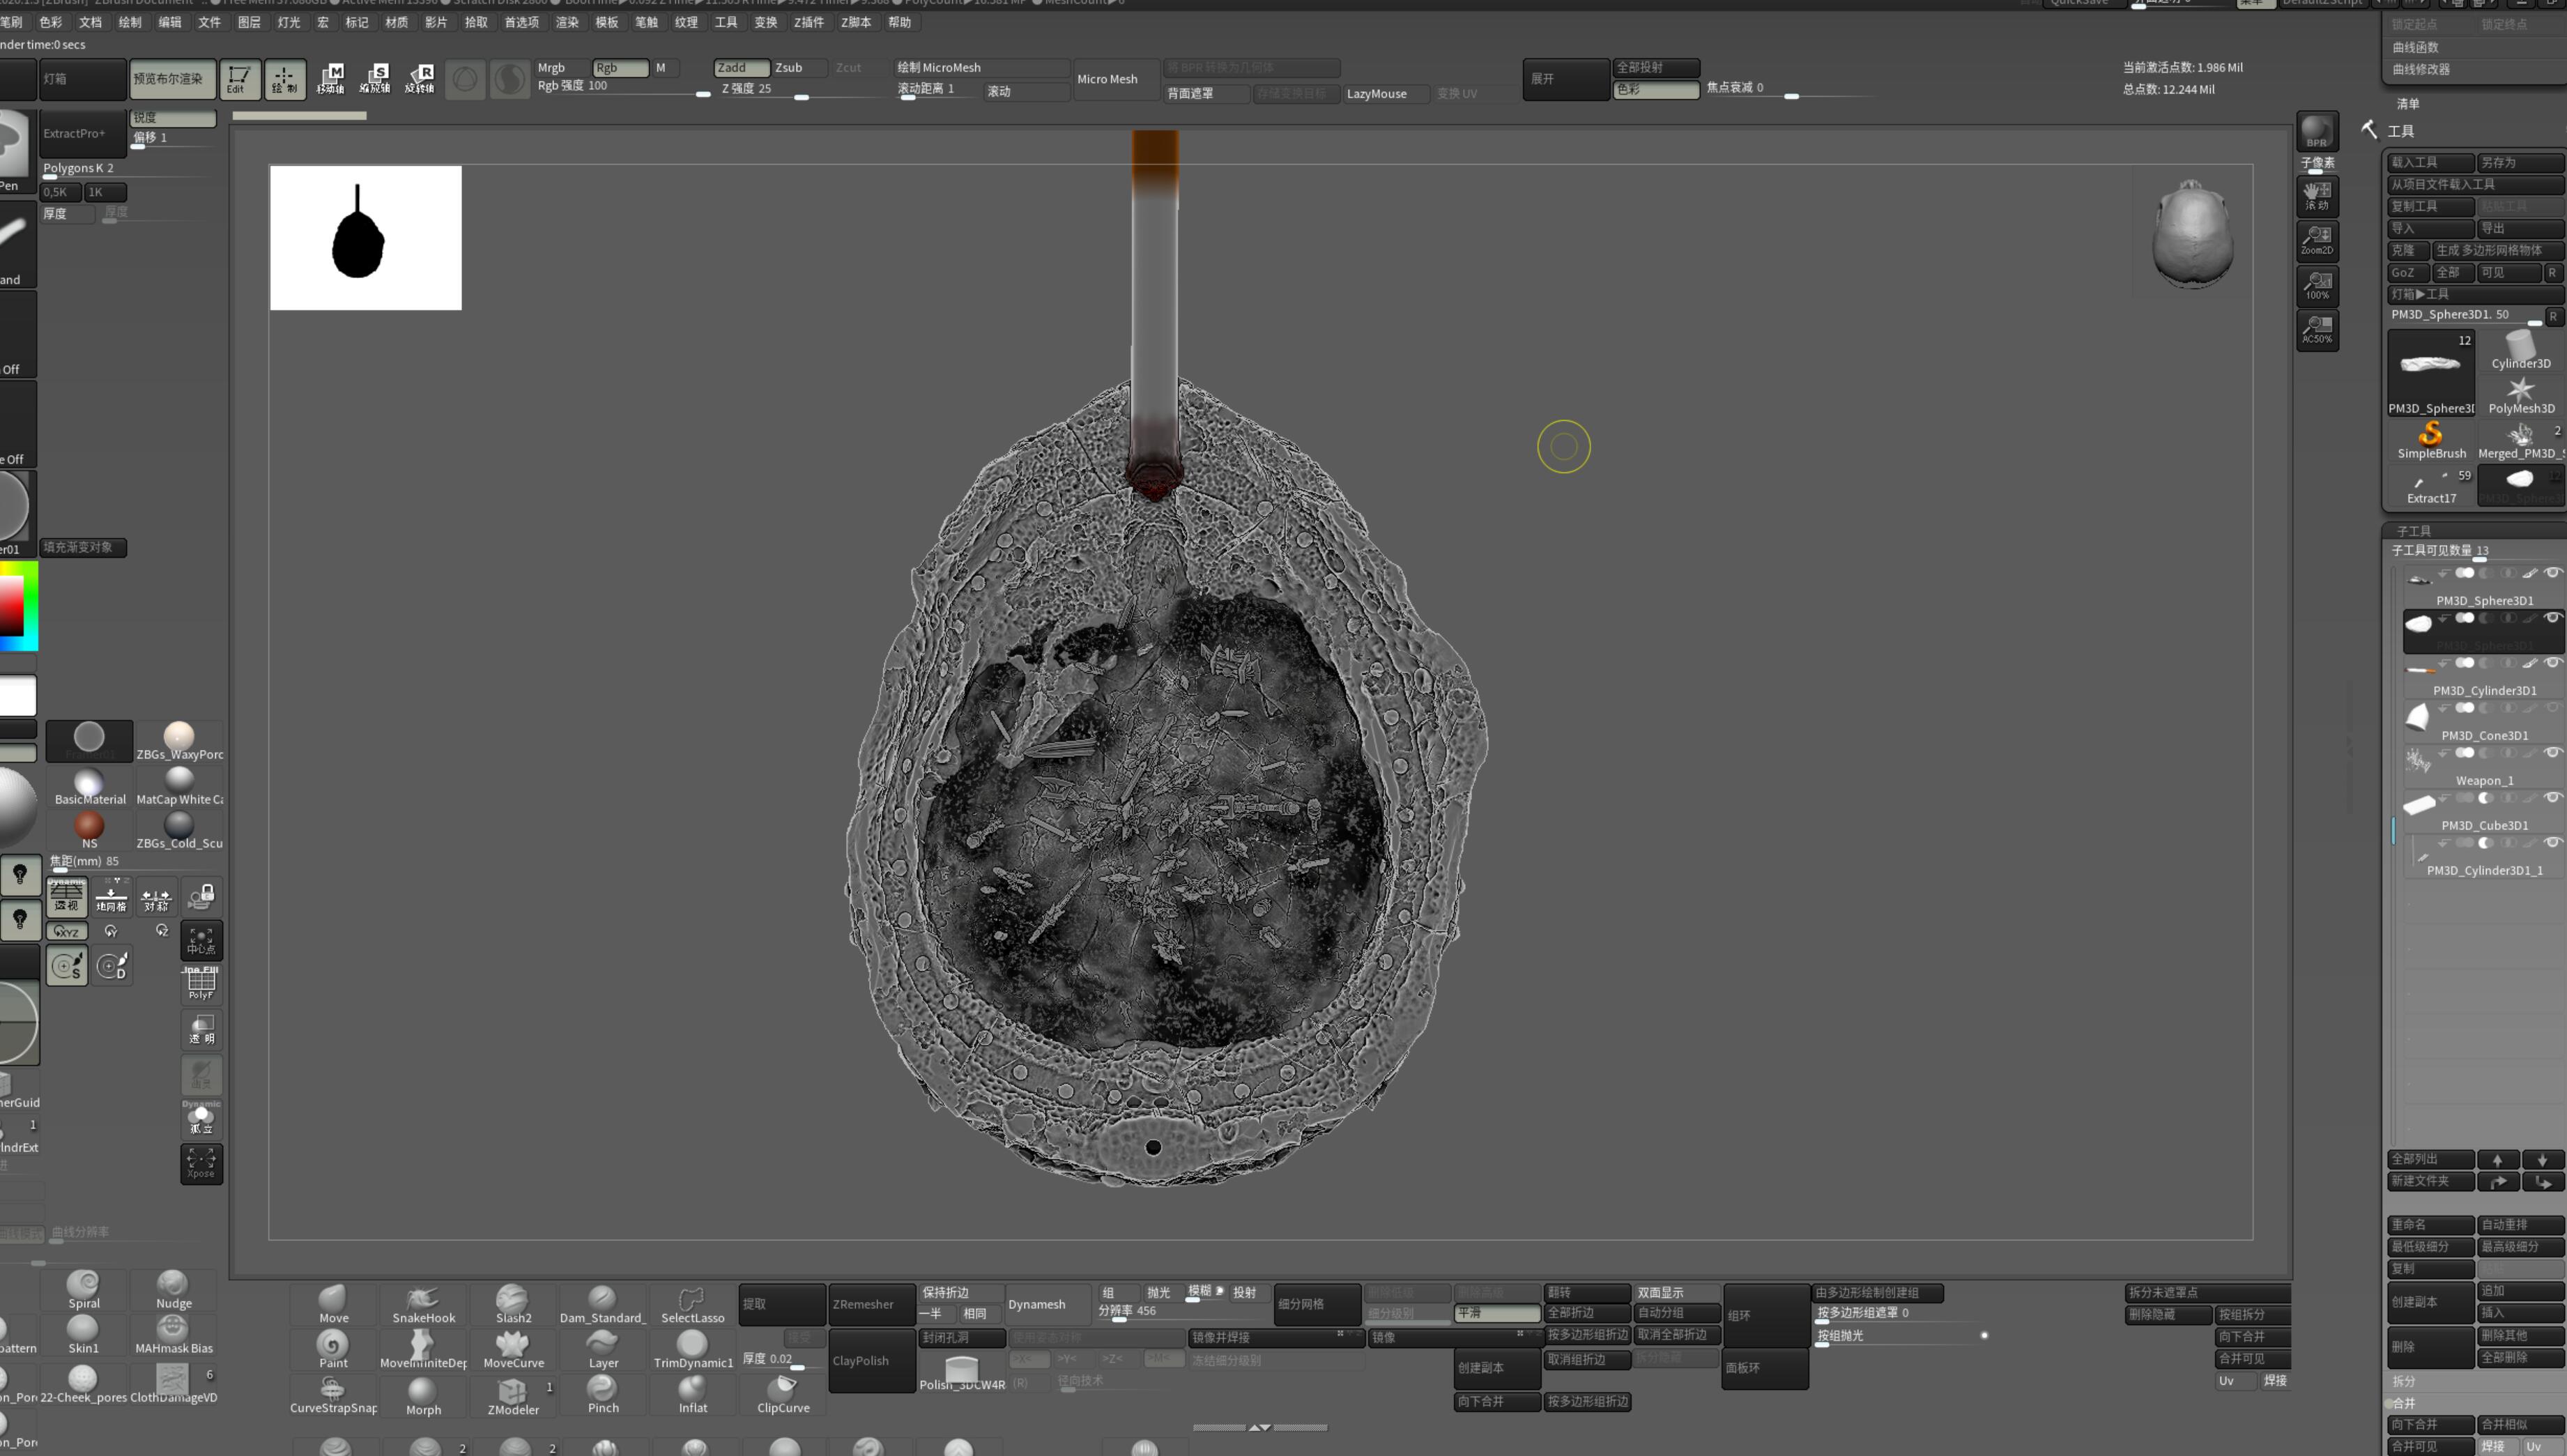
Task: Pick the ZModeler brush
Action: [513, 1395]
